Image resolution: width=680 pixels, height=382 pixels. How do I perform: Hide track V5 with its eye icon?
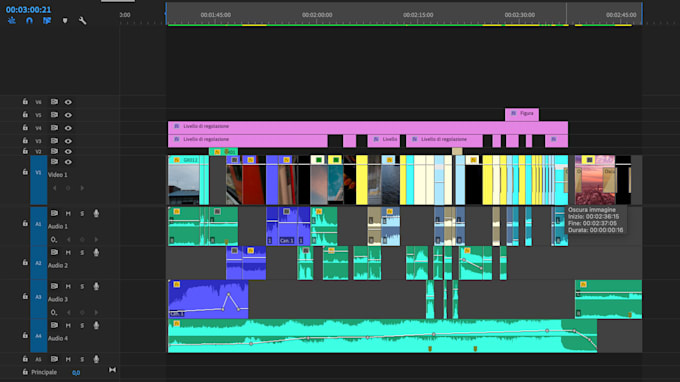click(x=68, y=115)
